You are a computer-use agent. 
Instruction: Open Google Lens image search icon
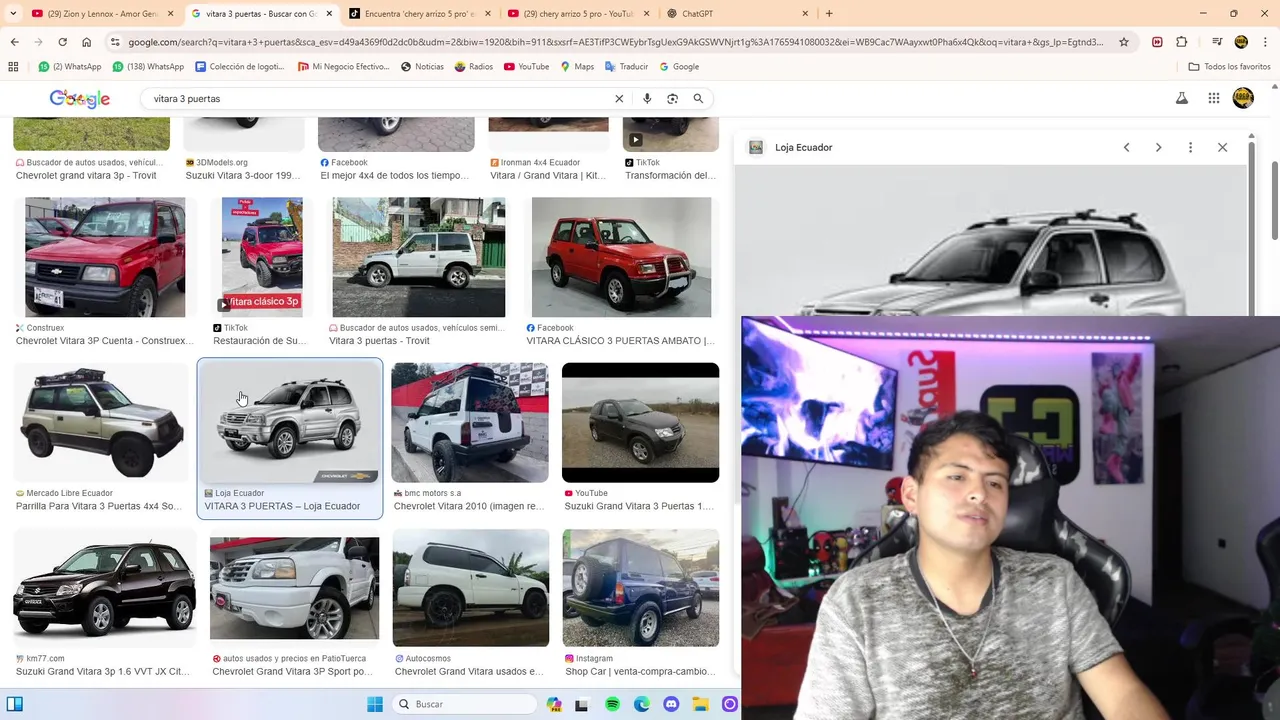pyautogui.click(x=672, y=99)
